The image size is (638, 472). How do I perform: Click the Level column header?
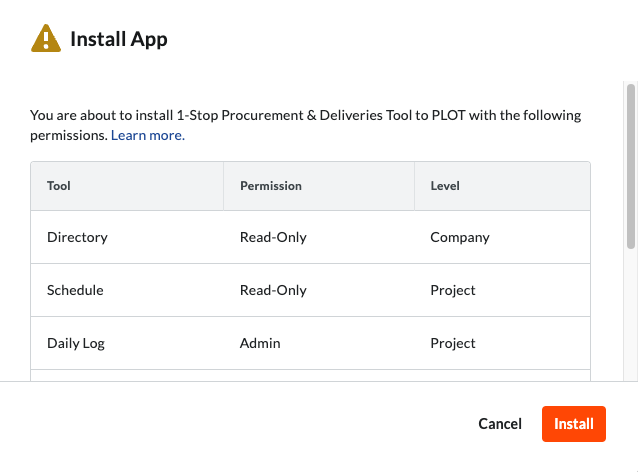click(445, 186)
